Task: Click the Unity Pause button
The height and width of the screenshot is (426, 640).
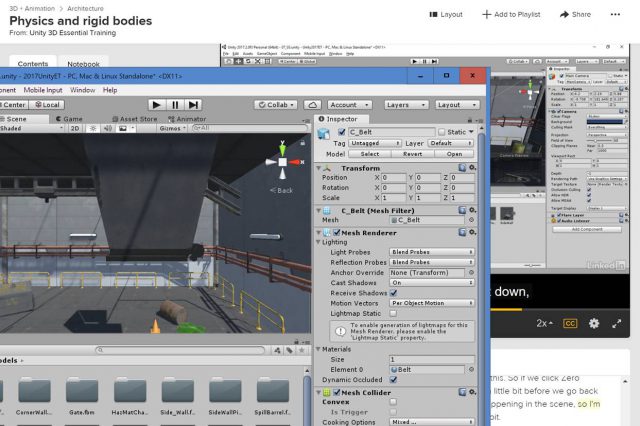Action: point(175,105)
